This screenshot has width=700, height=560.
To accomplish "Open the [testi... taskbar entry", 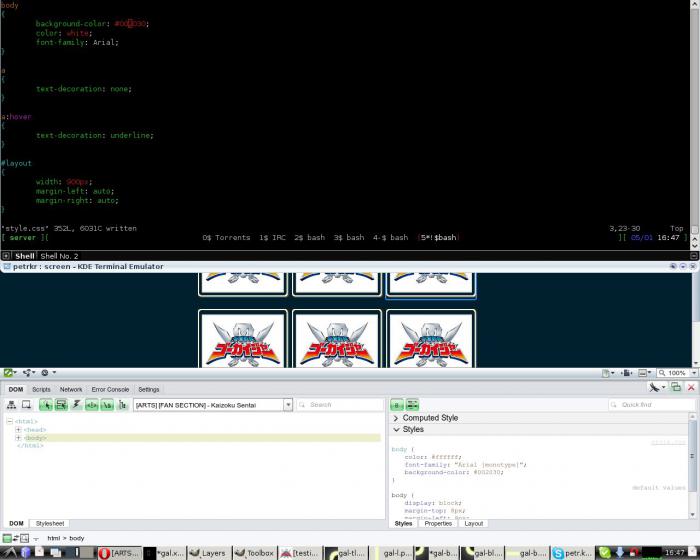I will [x=300, y=553].
